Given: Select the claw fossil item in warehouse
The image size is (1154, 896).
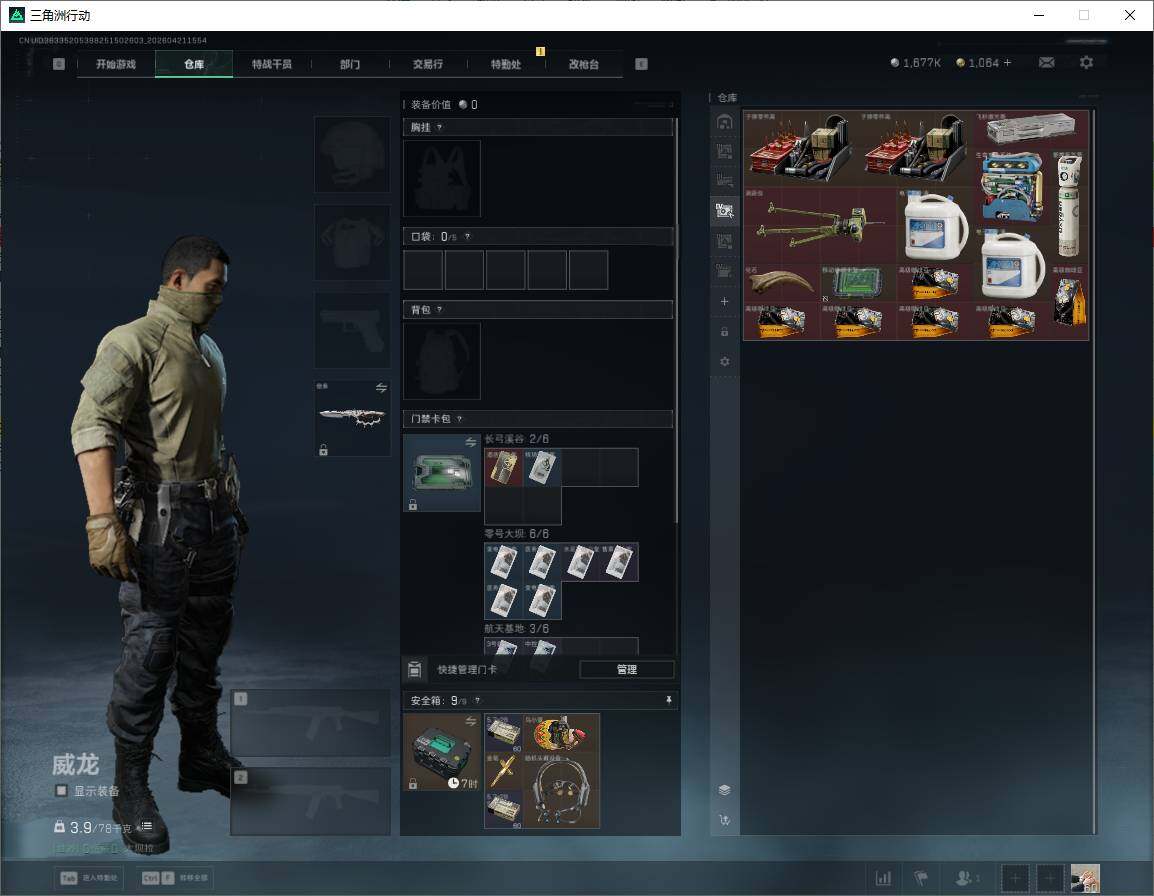Looking at the screenshot, I should click(x=782, y=283).
